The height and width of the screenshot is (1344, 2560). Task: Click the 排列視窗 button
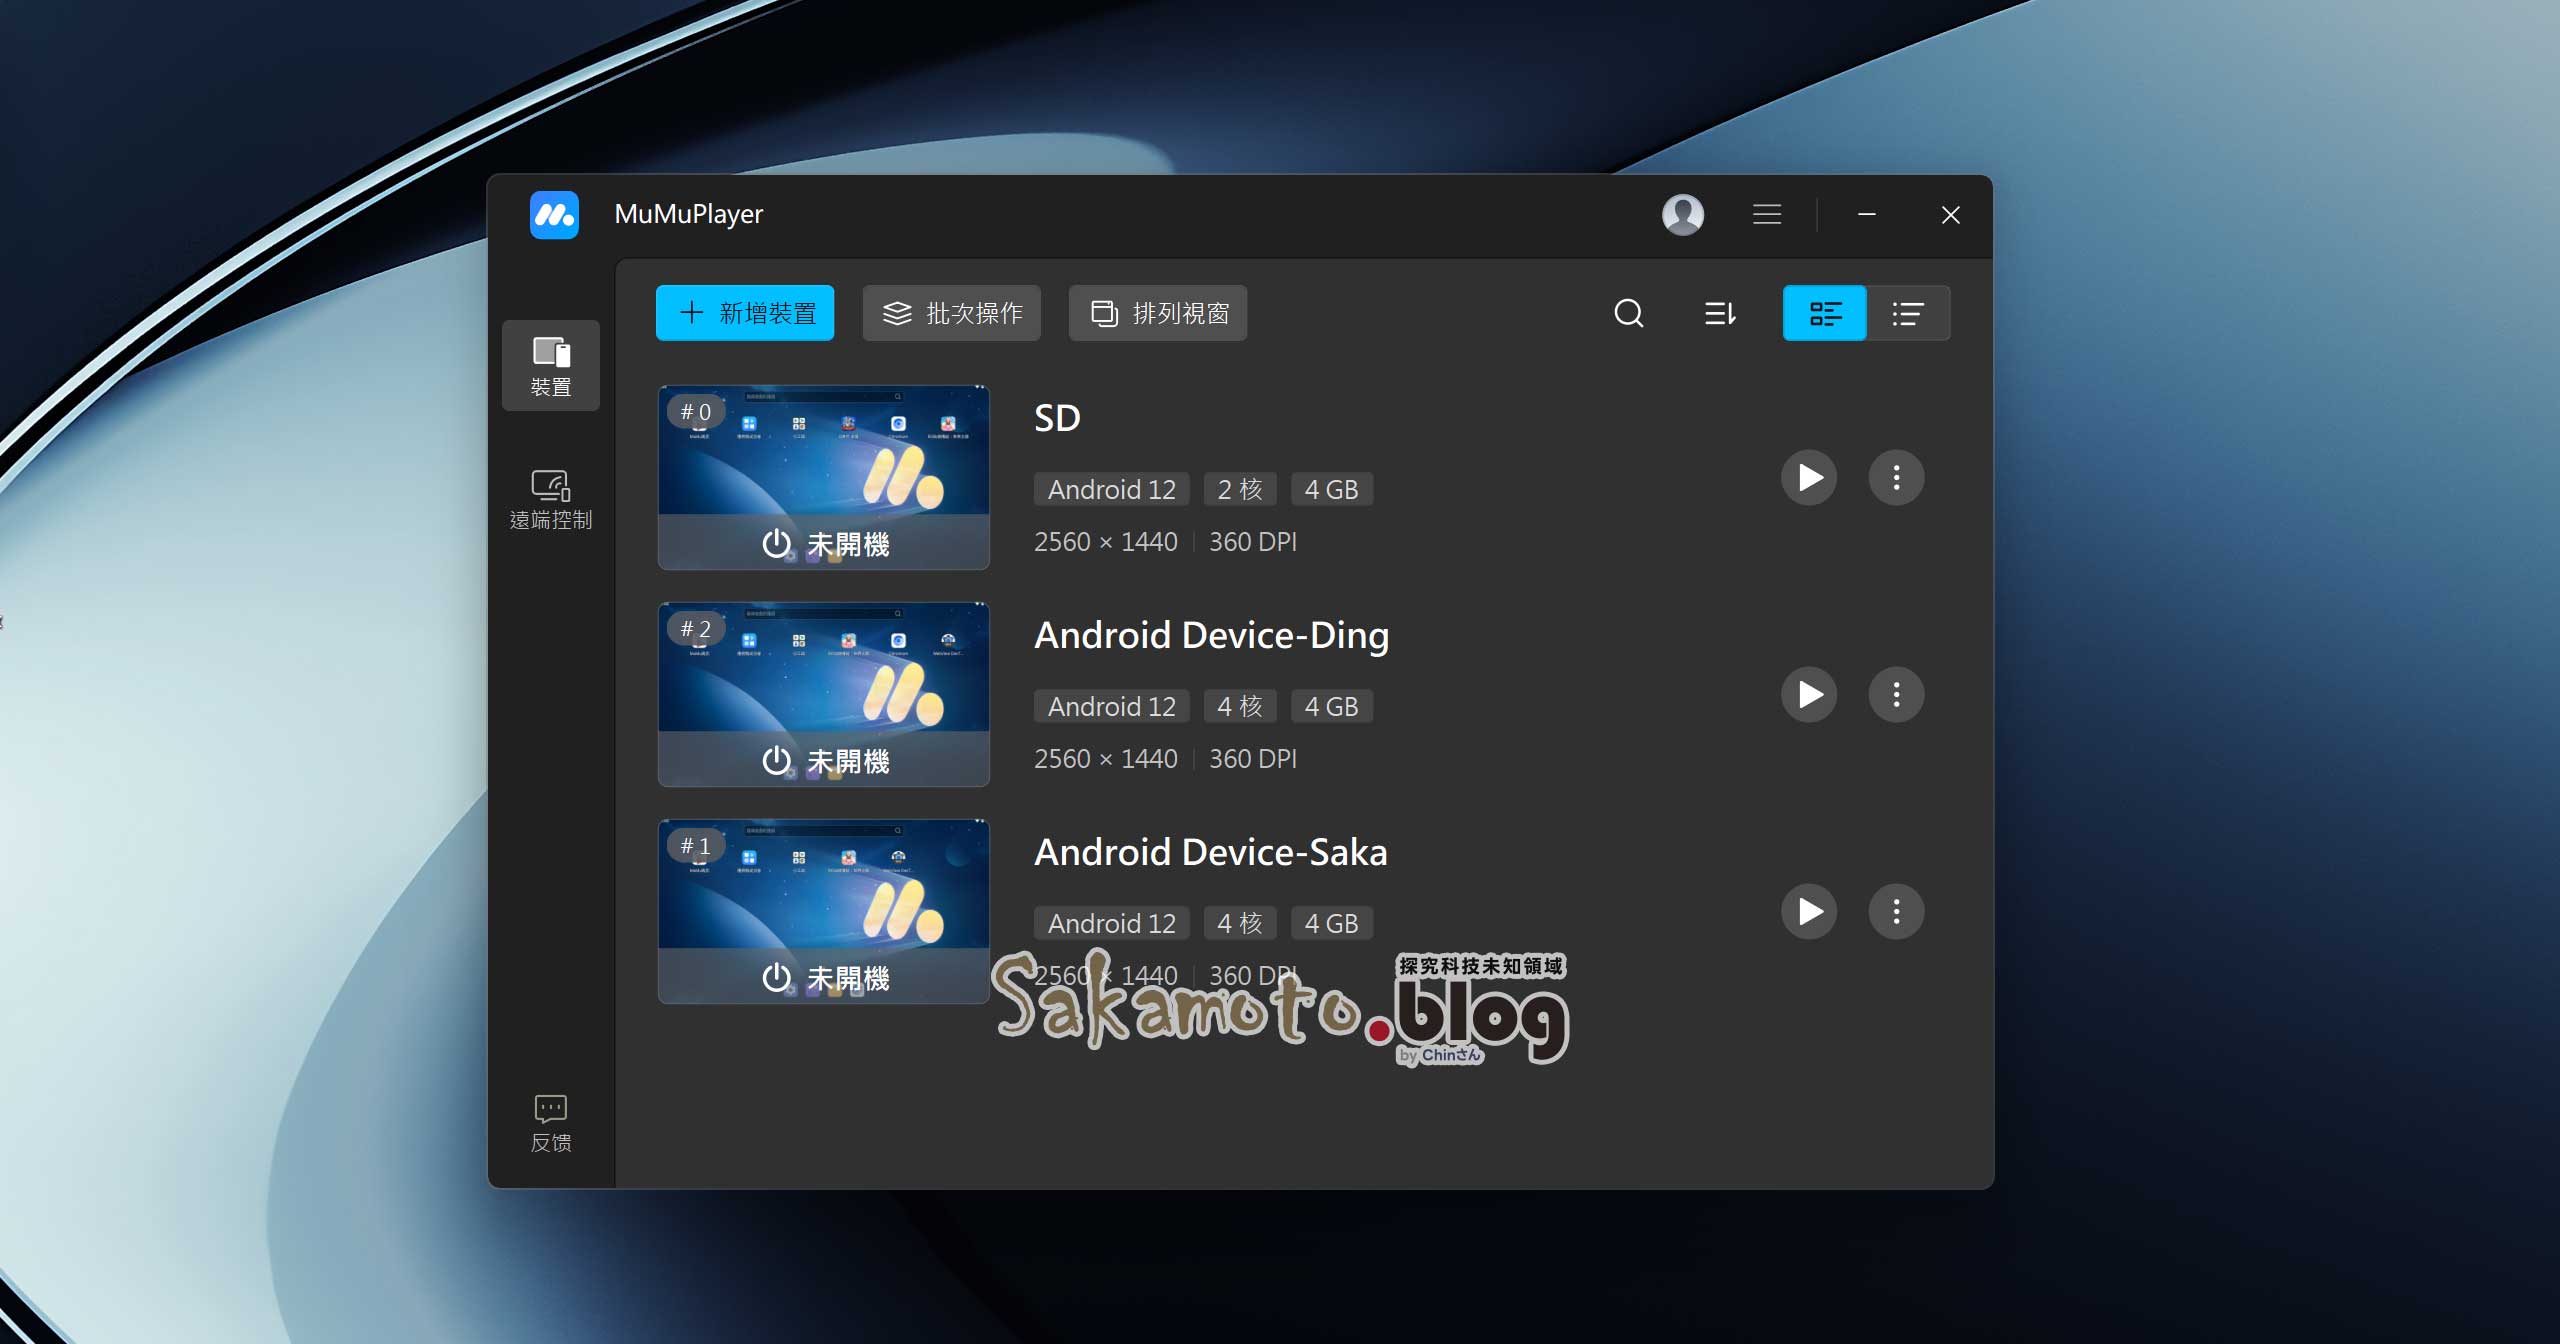pyautogui.click(x=1158, y=313)
